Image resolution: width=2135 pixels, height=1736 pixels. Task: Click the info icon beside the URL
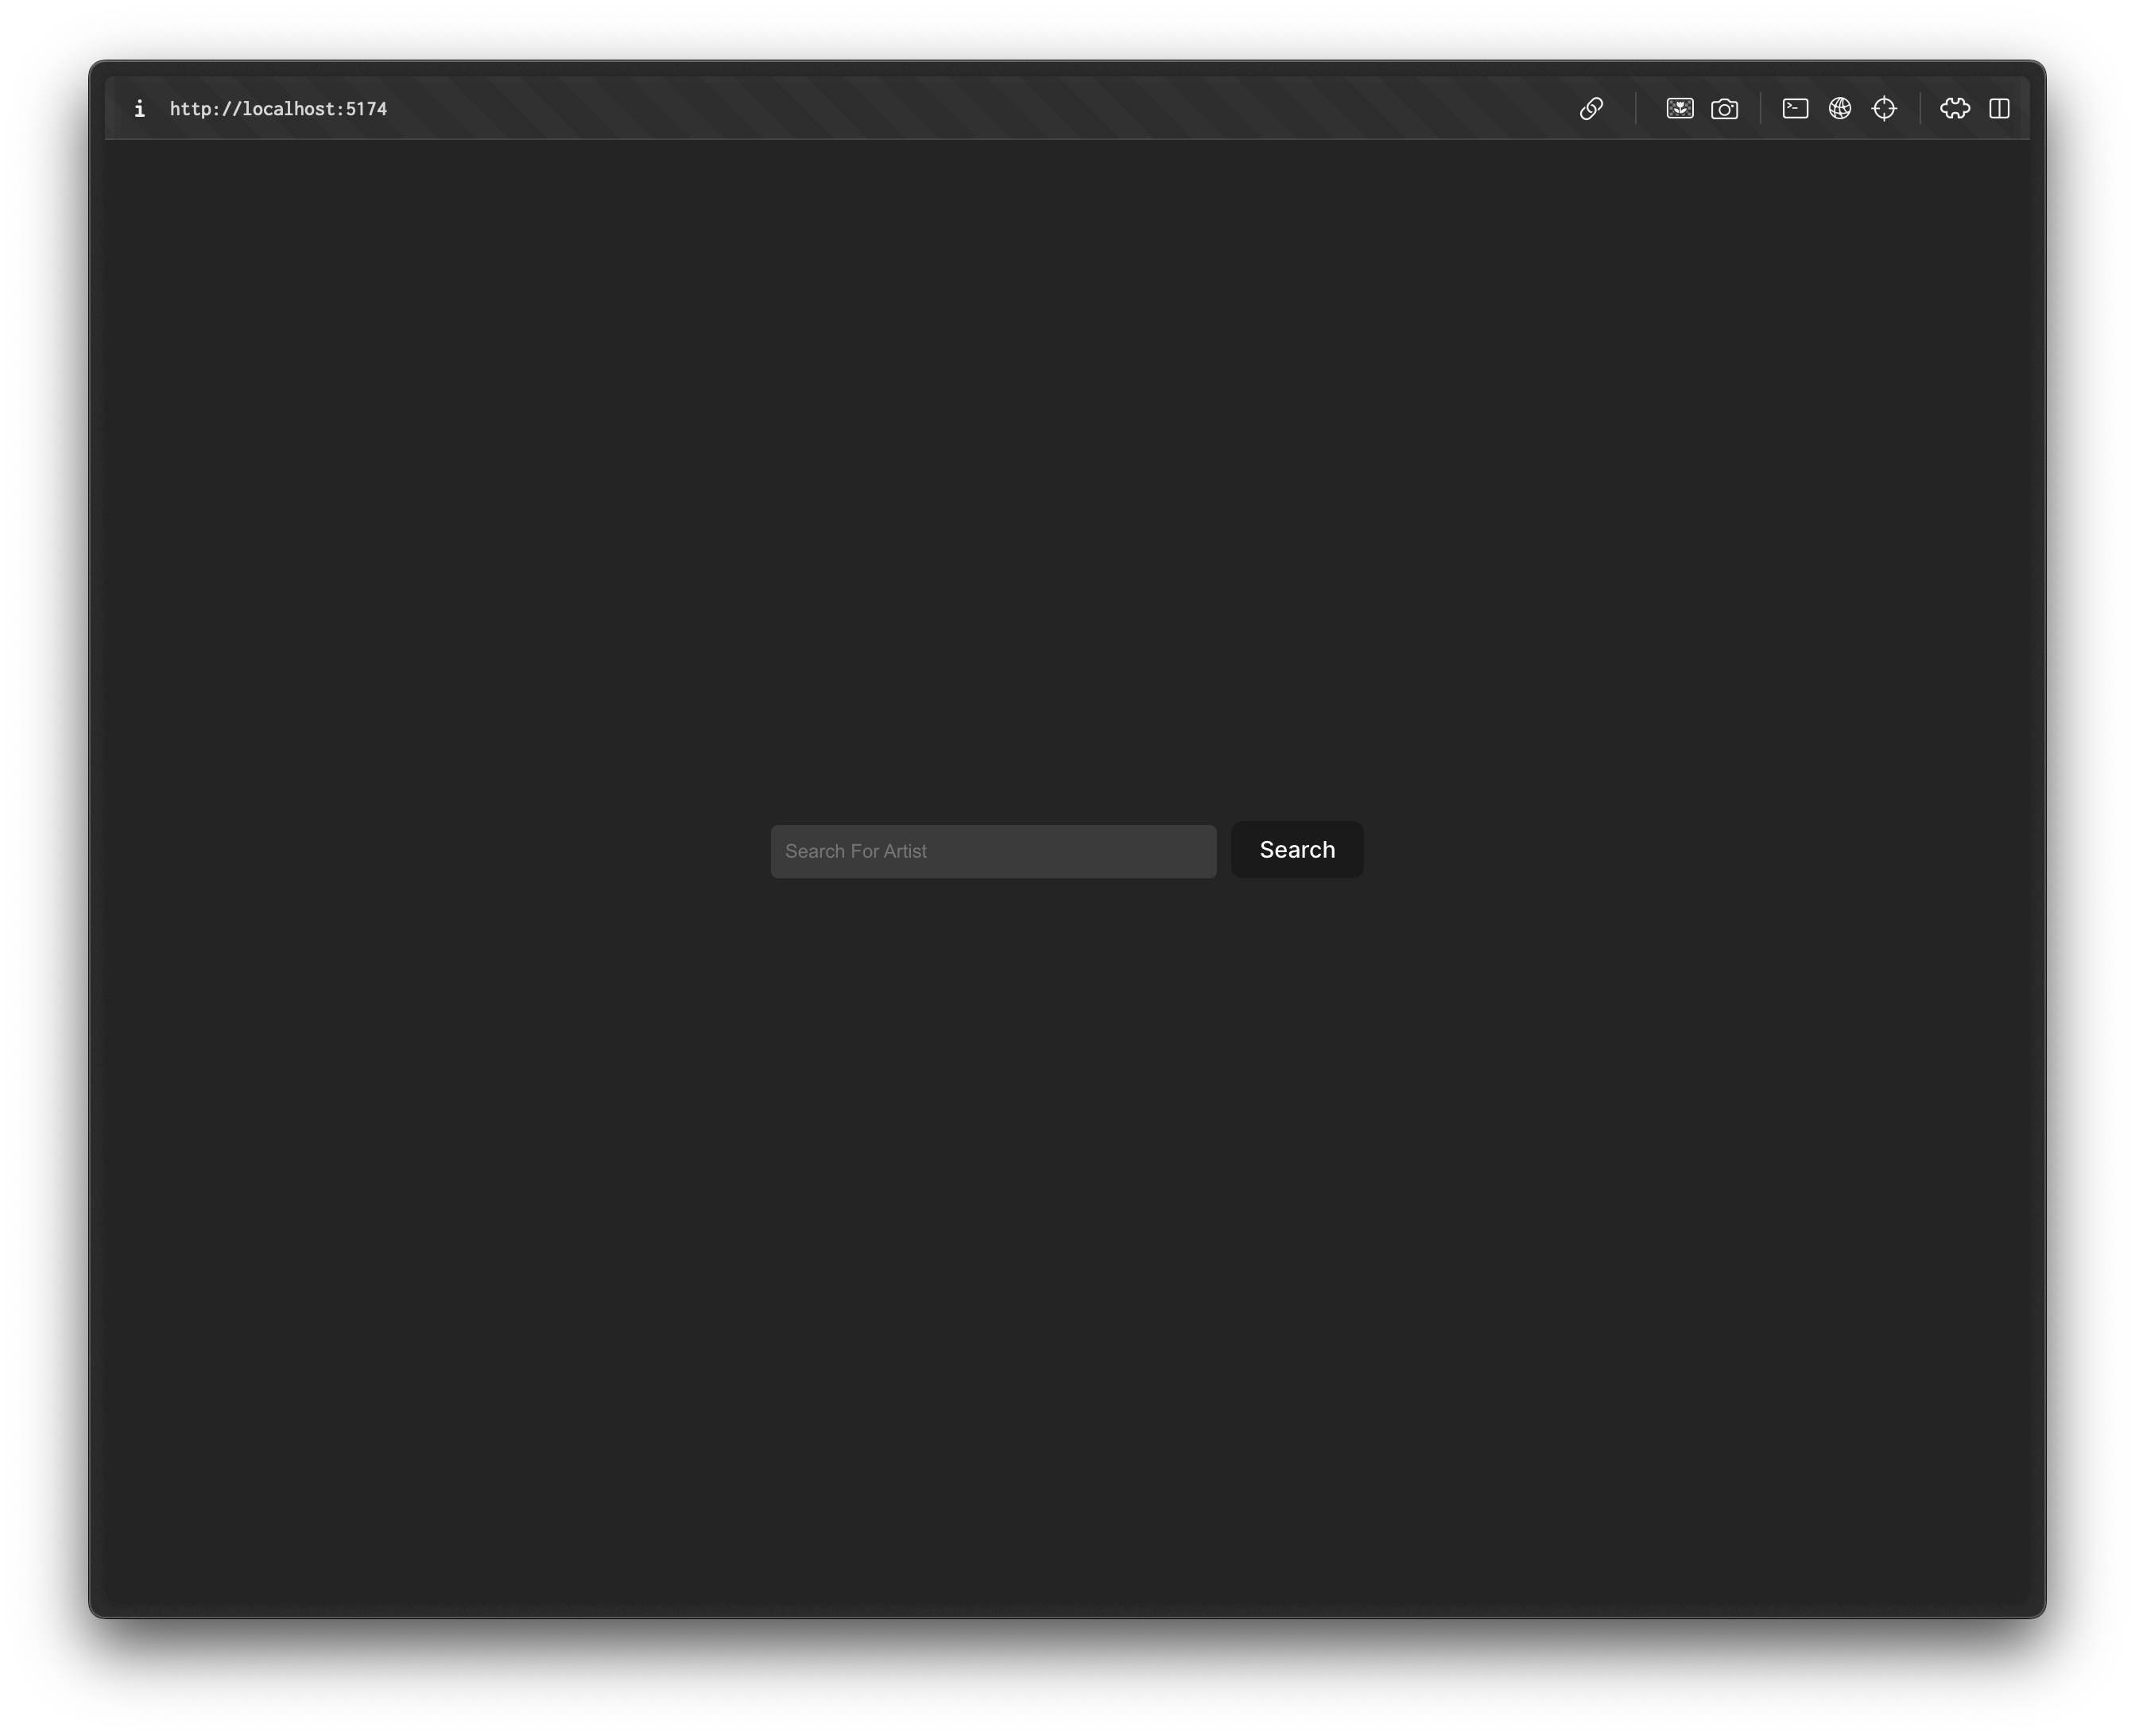(140, 109)
